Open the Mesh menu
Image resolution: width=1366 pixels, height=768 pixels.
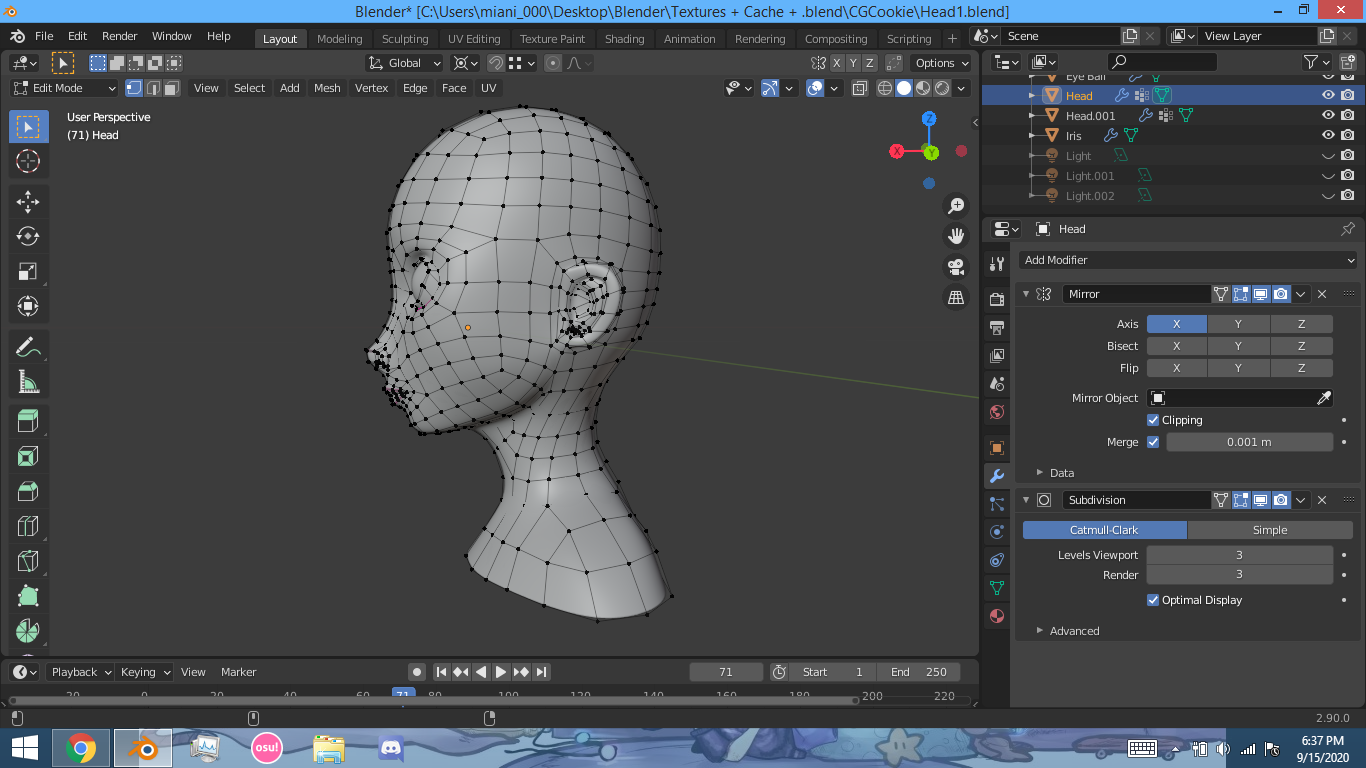click(x=327, y=88)
